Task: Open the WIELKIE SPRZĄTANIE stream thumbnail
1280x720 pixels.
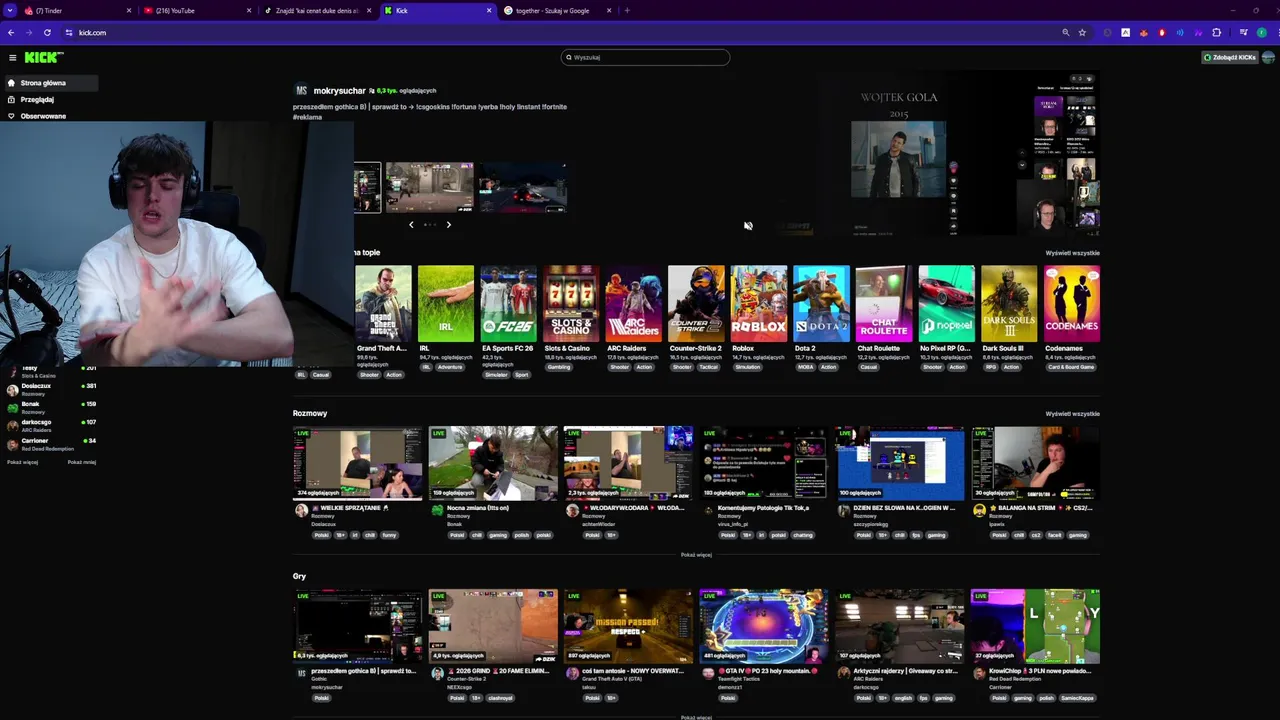Action: tap(357, 463)
